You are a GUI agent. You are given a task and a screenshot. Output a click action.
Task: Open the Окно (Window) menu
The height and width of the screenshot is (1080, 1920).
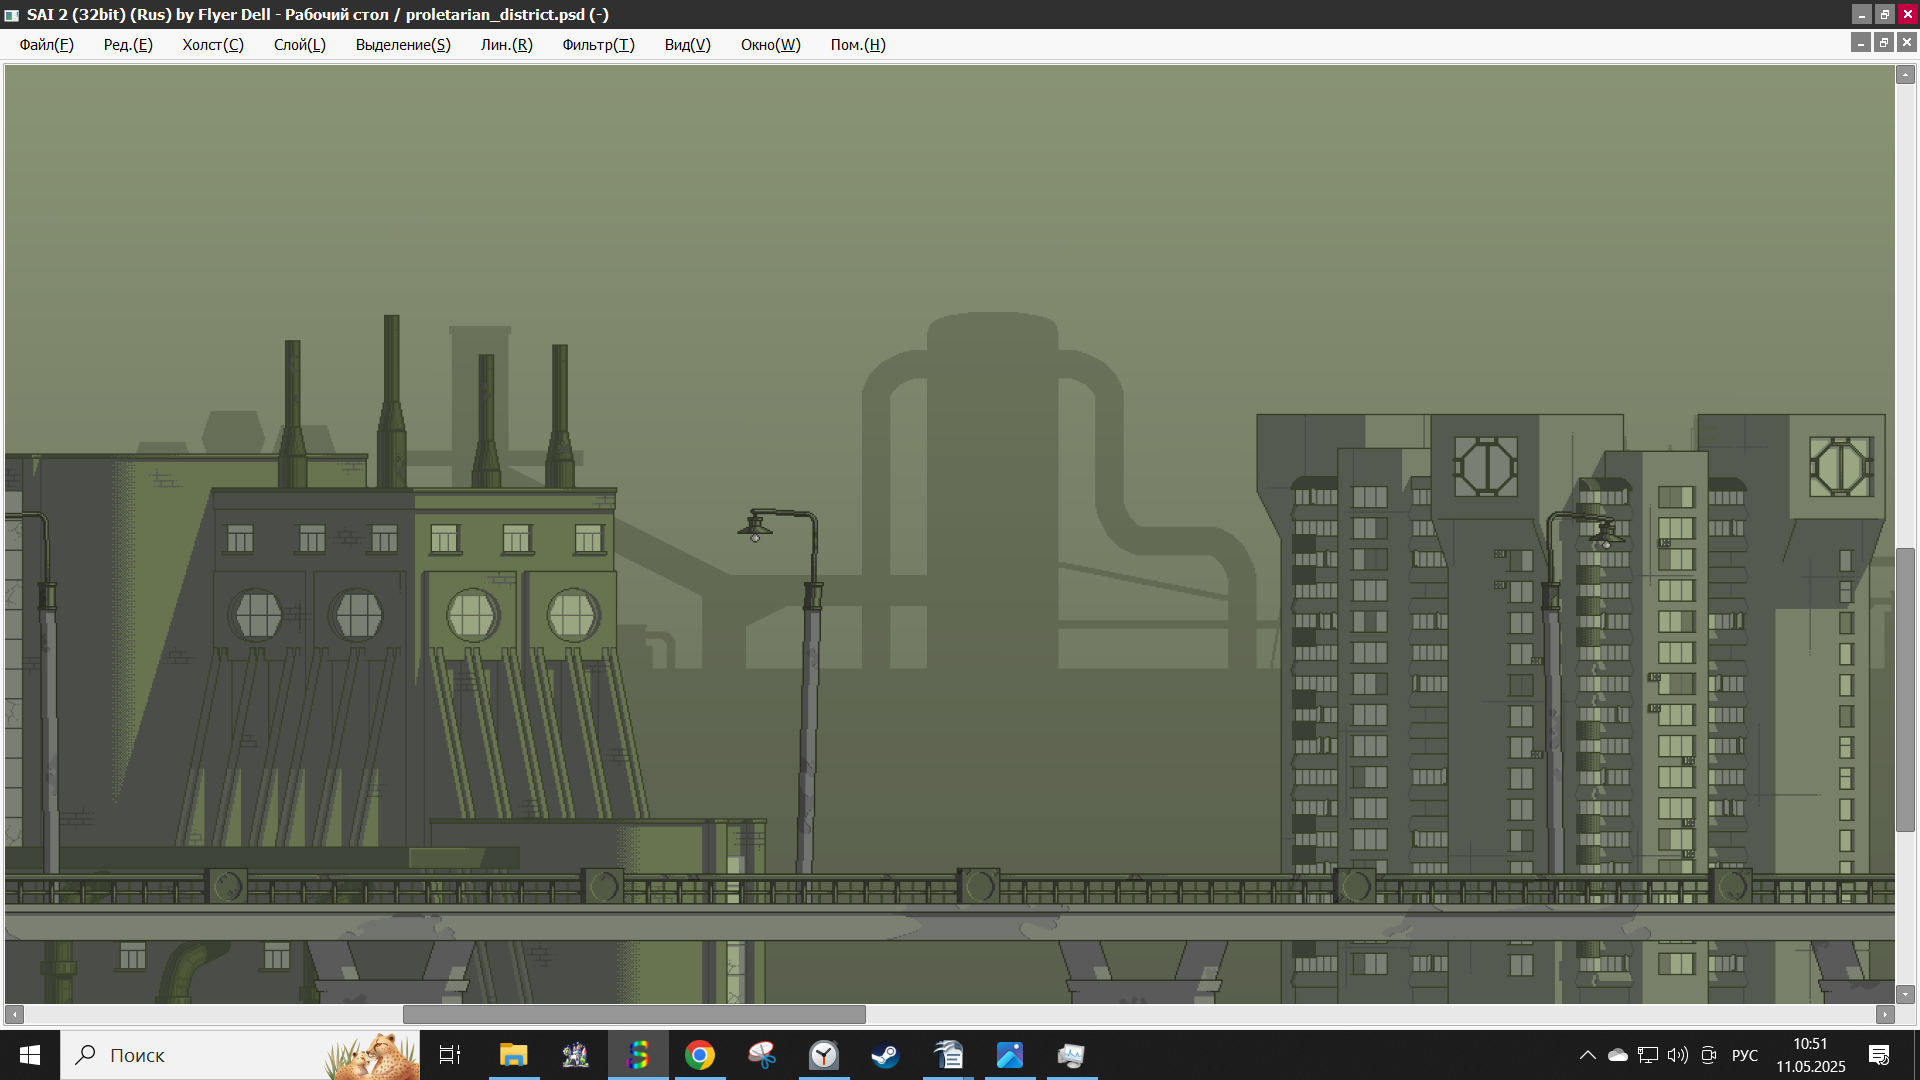770,45
